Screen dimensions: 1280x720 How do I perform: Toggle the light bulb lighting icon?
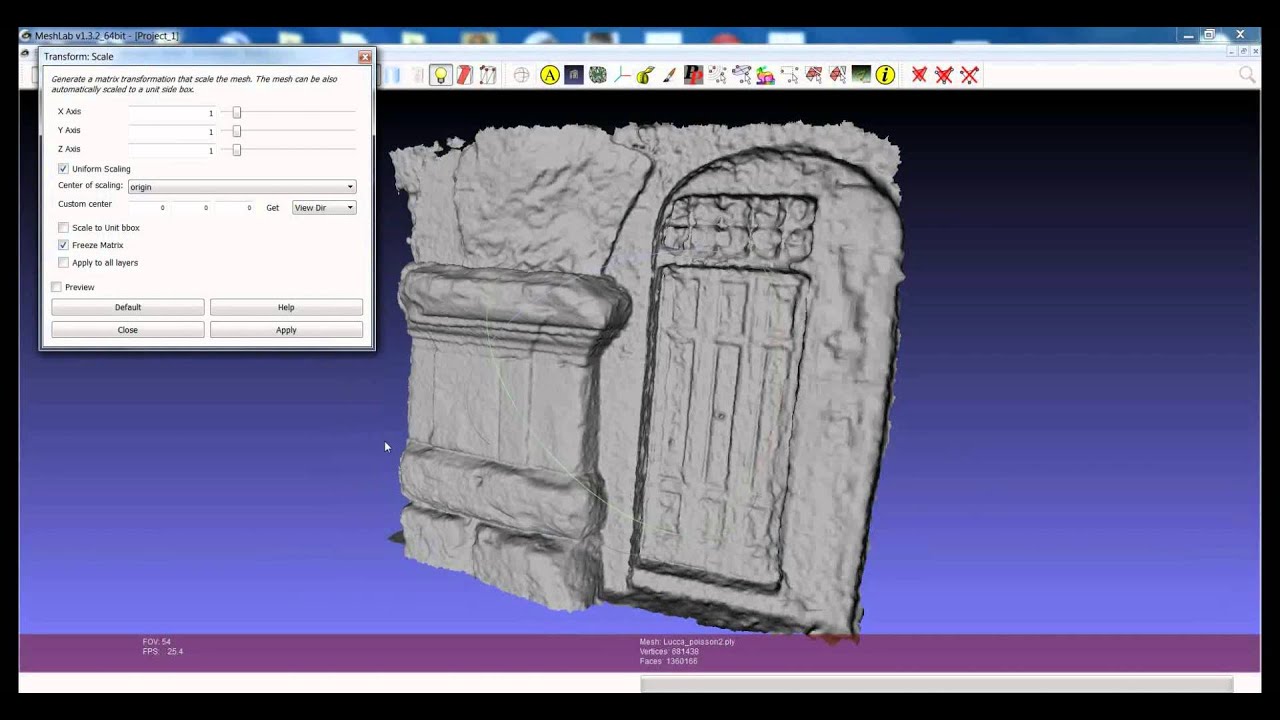(441, 75)
